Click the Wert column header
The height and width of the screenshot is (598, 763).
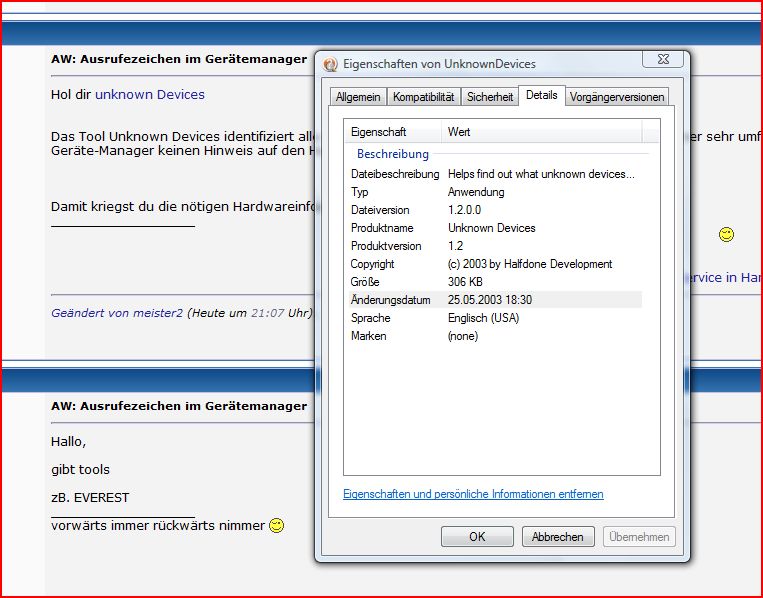pos(542,132)
